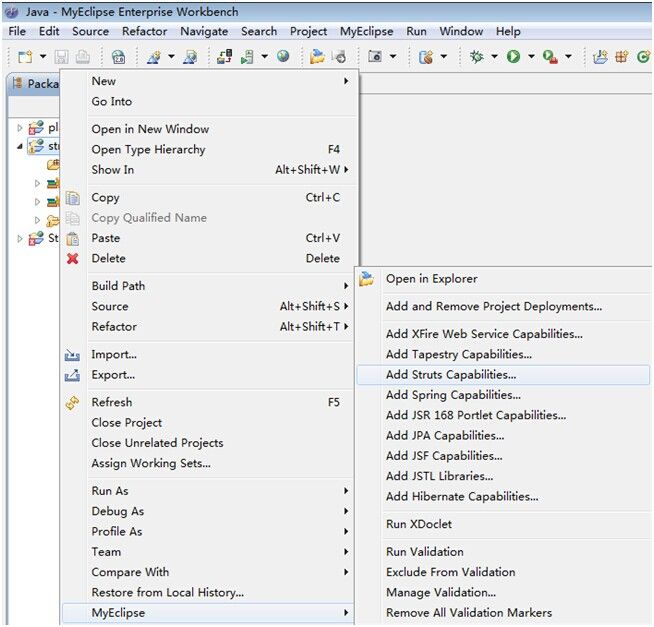Collapse the selected project tree node
The image size is (654, 627).
(20, 146)
